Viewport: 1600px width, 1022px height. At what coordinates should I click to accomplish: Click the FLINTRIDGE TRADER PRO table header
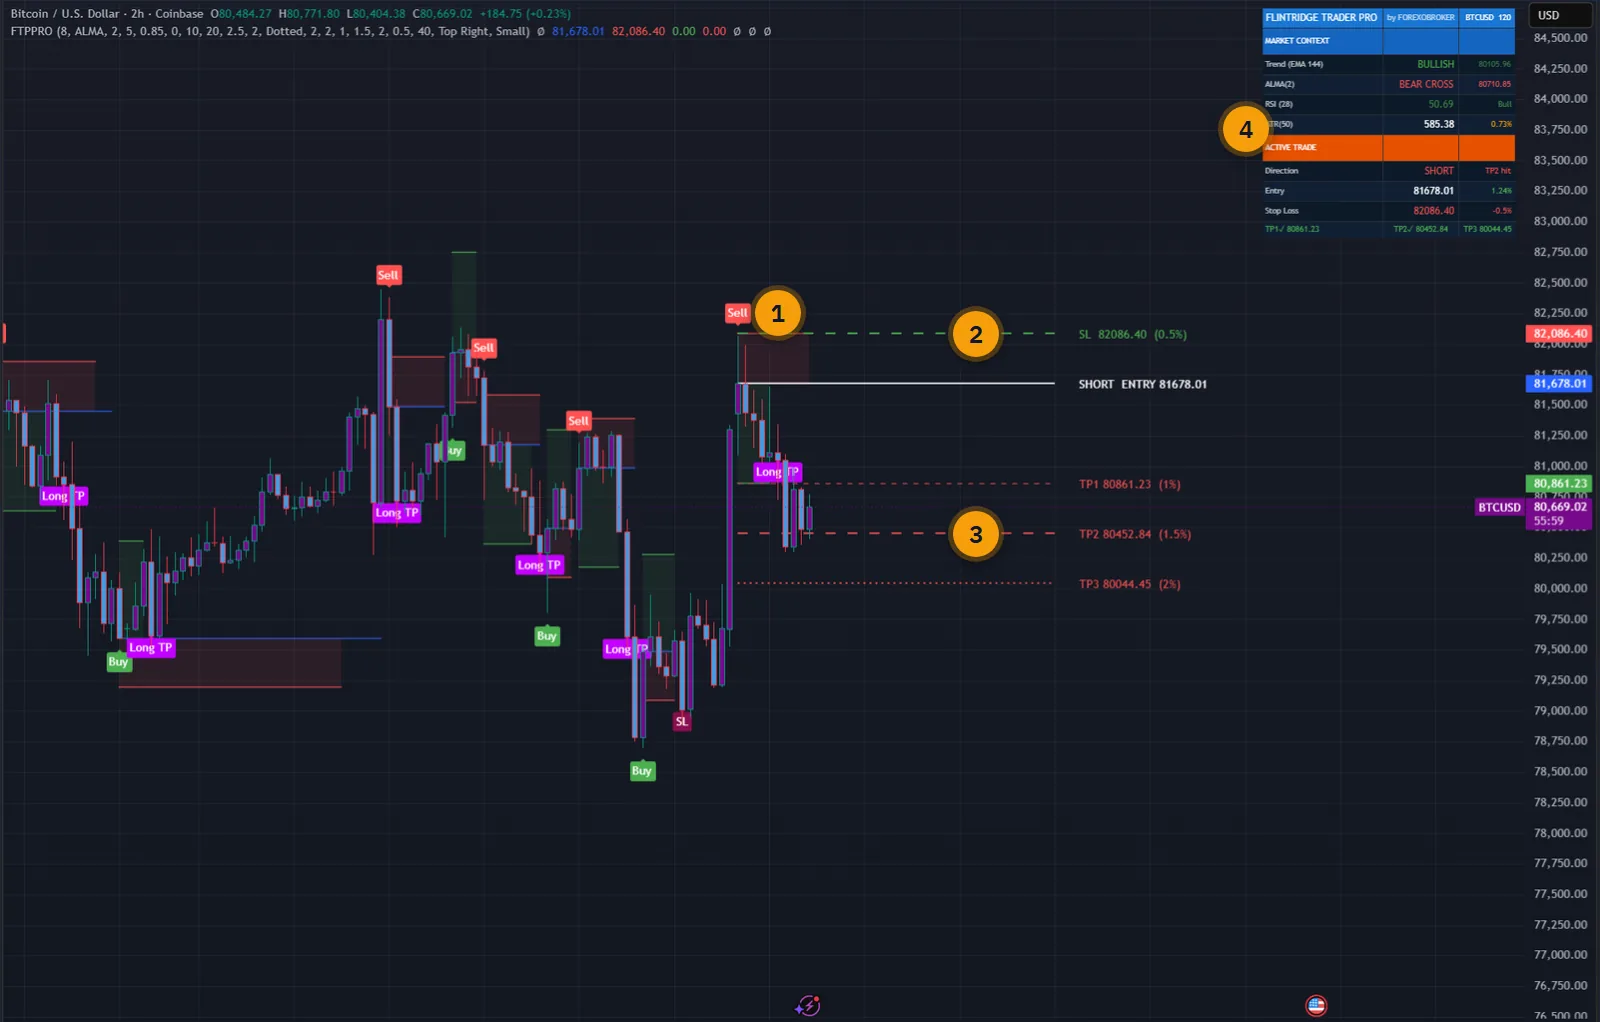1321,18
